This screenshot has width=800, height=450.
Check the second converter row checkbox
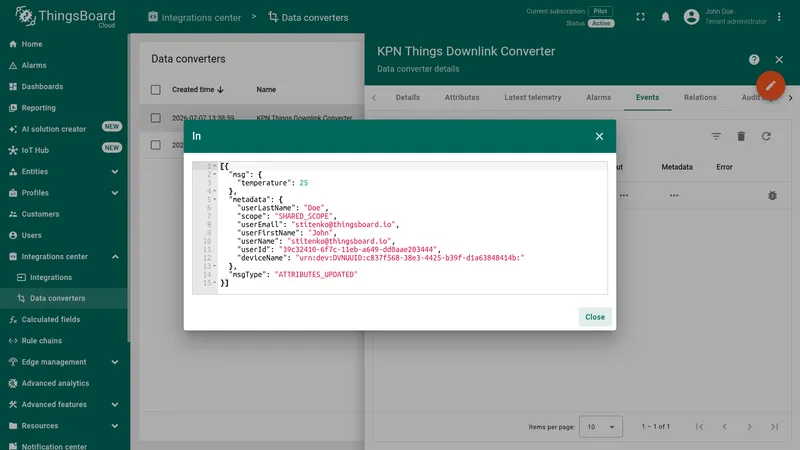156,145
